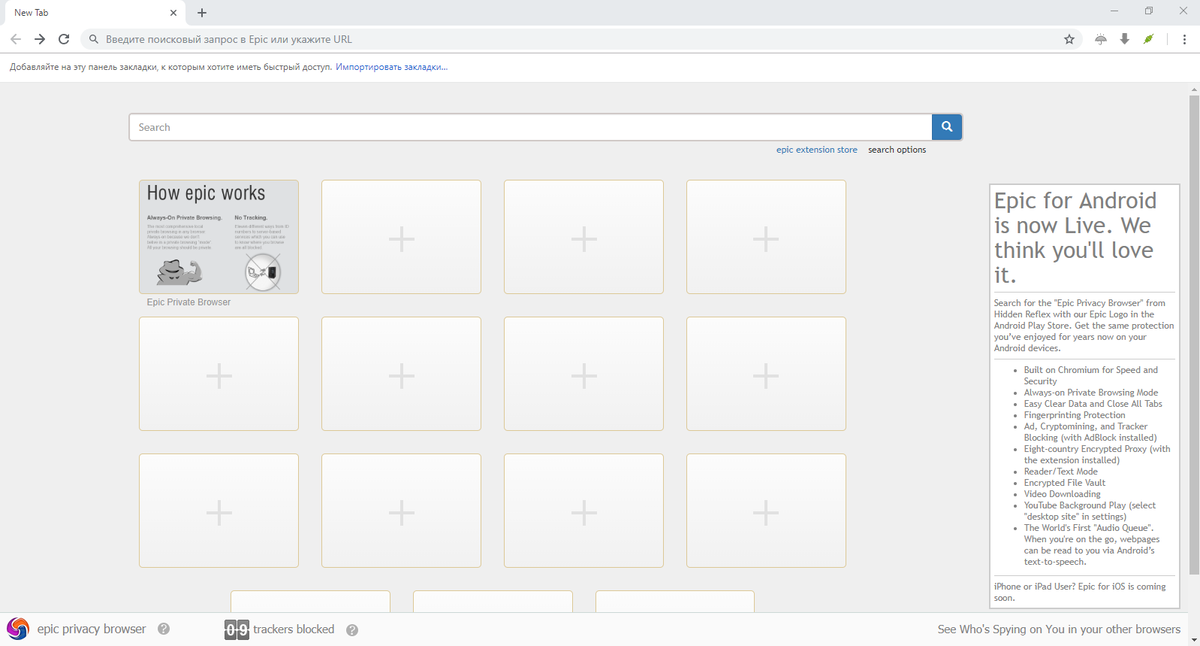Image resolution: width=1200 pixels, height=646 pixels.
Task: Open help icon beside epic privacy browser
Action: [x=164, y=629]
